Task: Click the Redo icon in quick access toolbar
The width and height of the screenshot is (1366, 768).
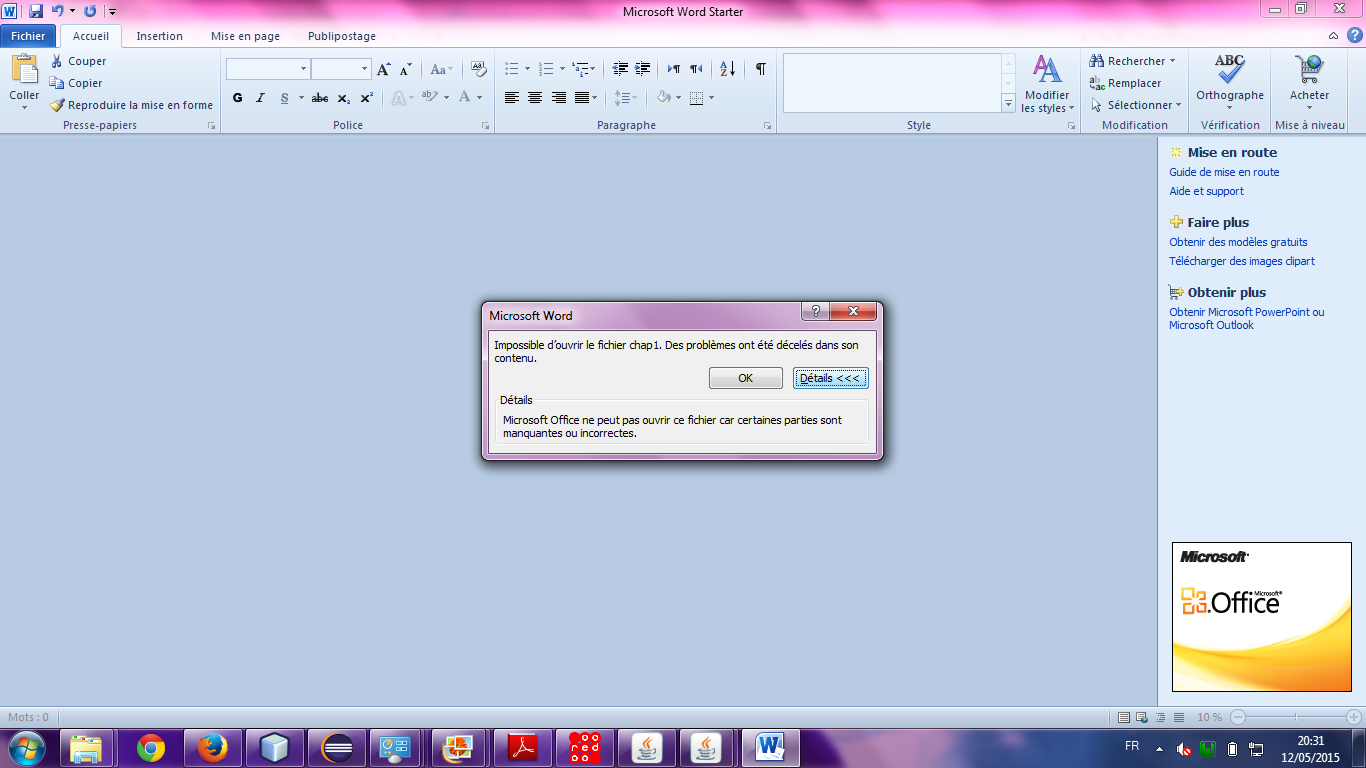Action: pyautogui.click(x=90, y=11)
